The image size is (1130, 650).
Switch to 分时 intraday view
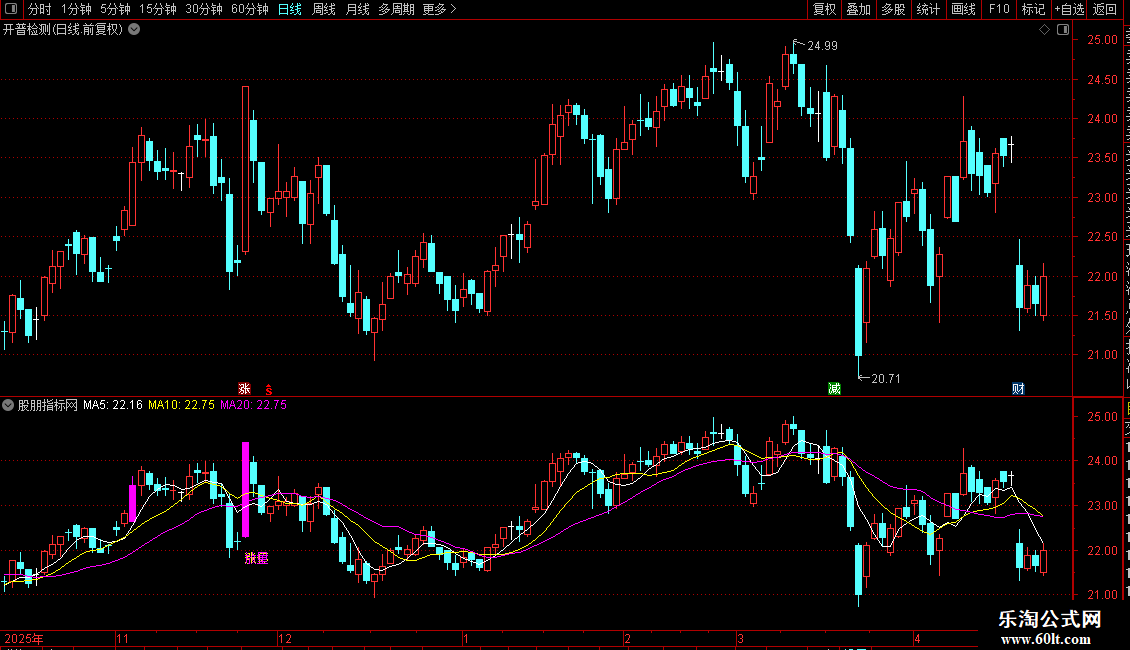point(40,9)
